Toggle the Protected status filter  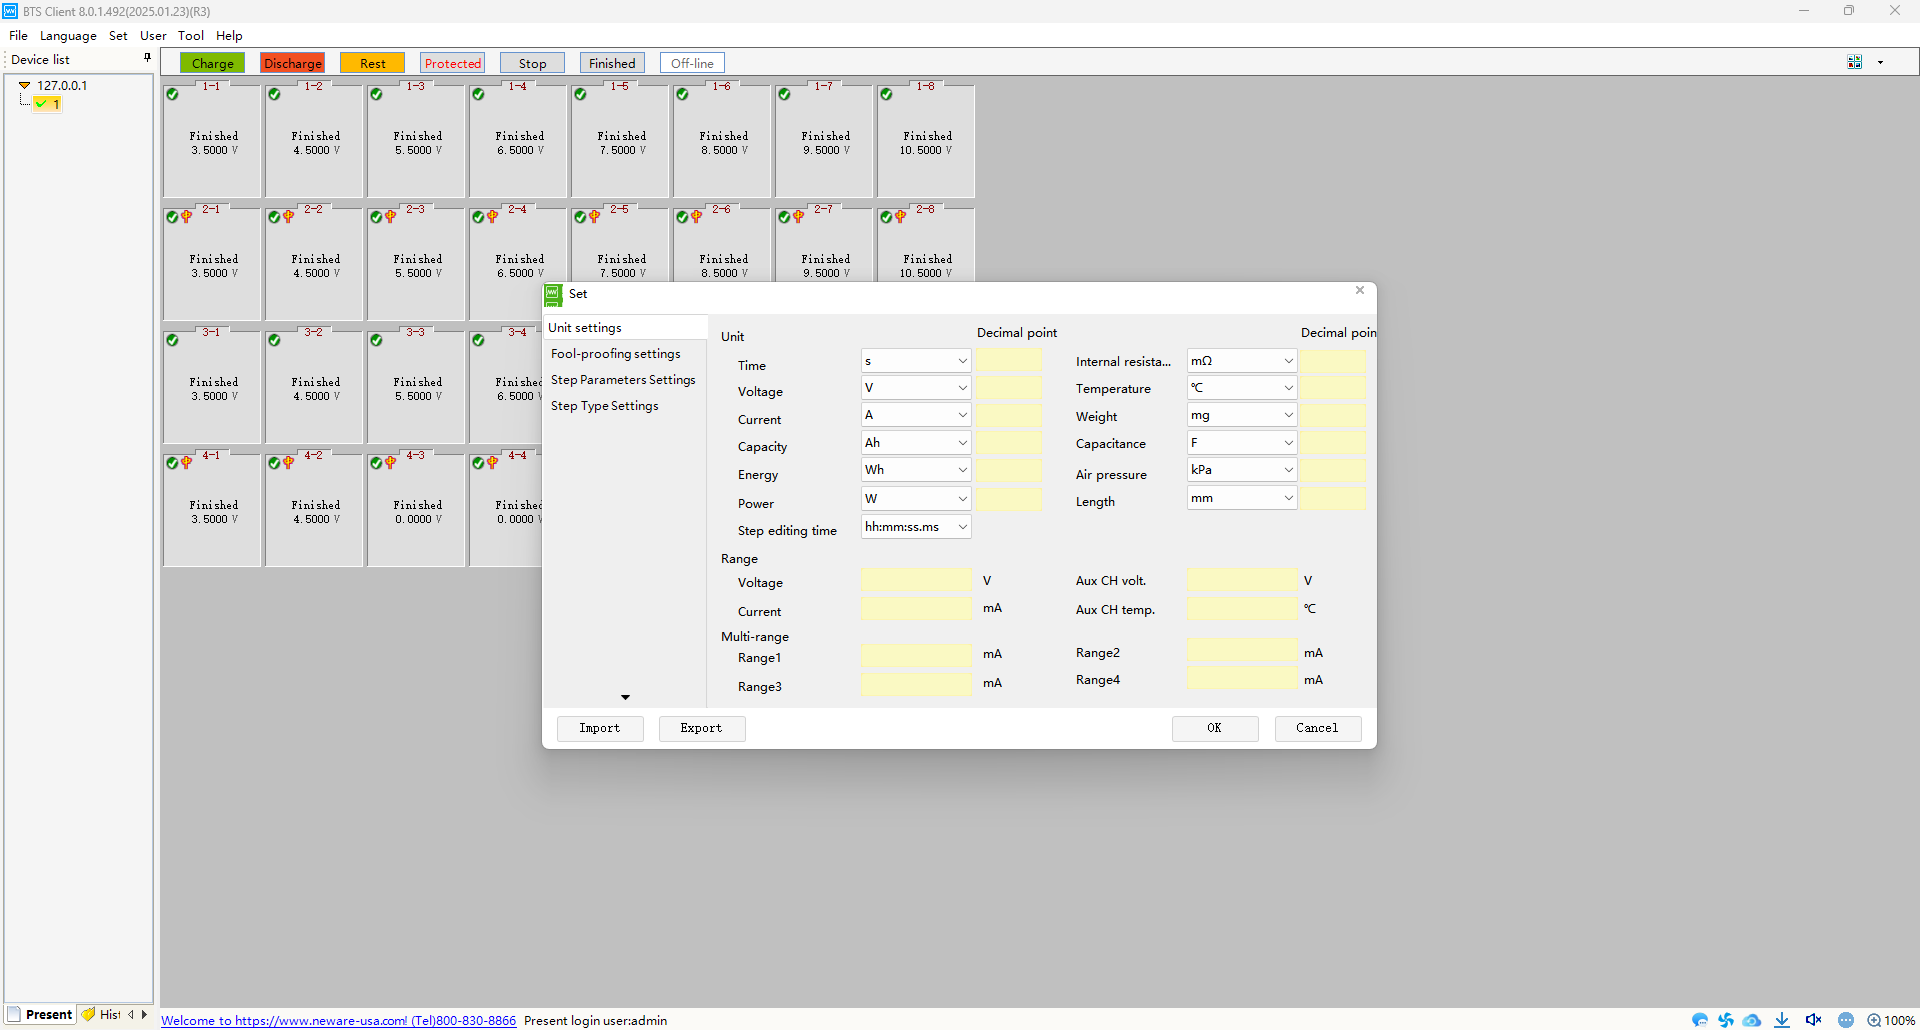pos(452,63)
